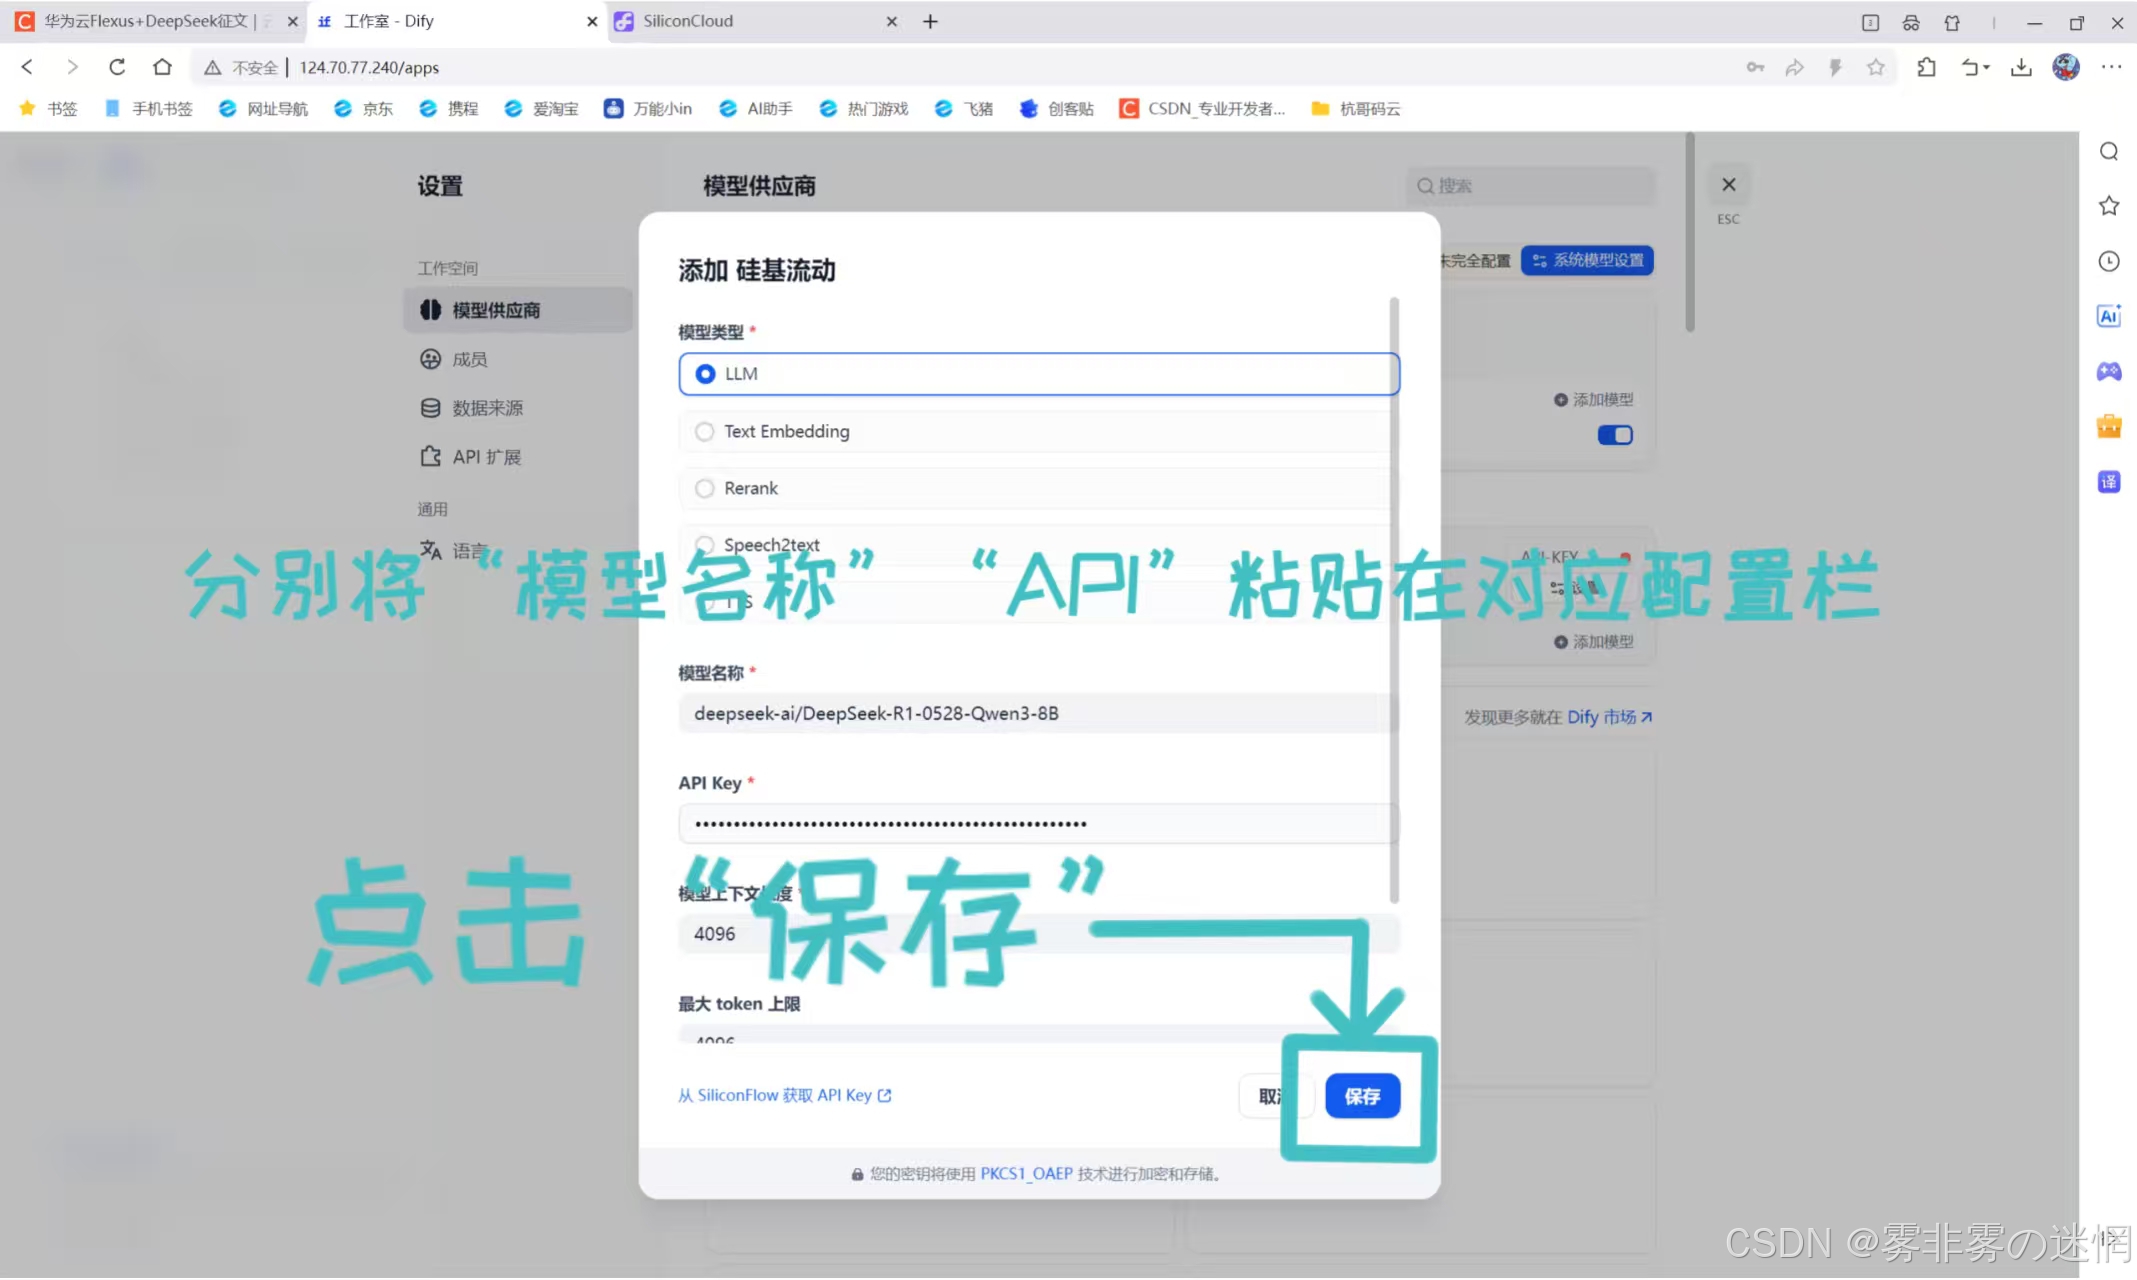The height and width of the screenshot is (1280, 2137).
Task: Open the 书签 bookmarks star
Action: pos(48,108)
